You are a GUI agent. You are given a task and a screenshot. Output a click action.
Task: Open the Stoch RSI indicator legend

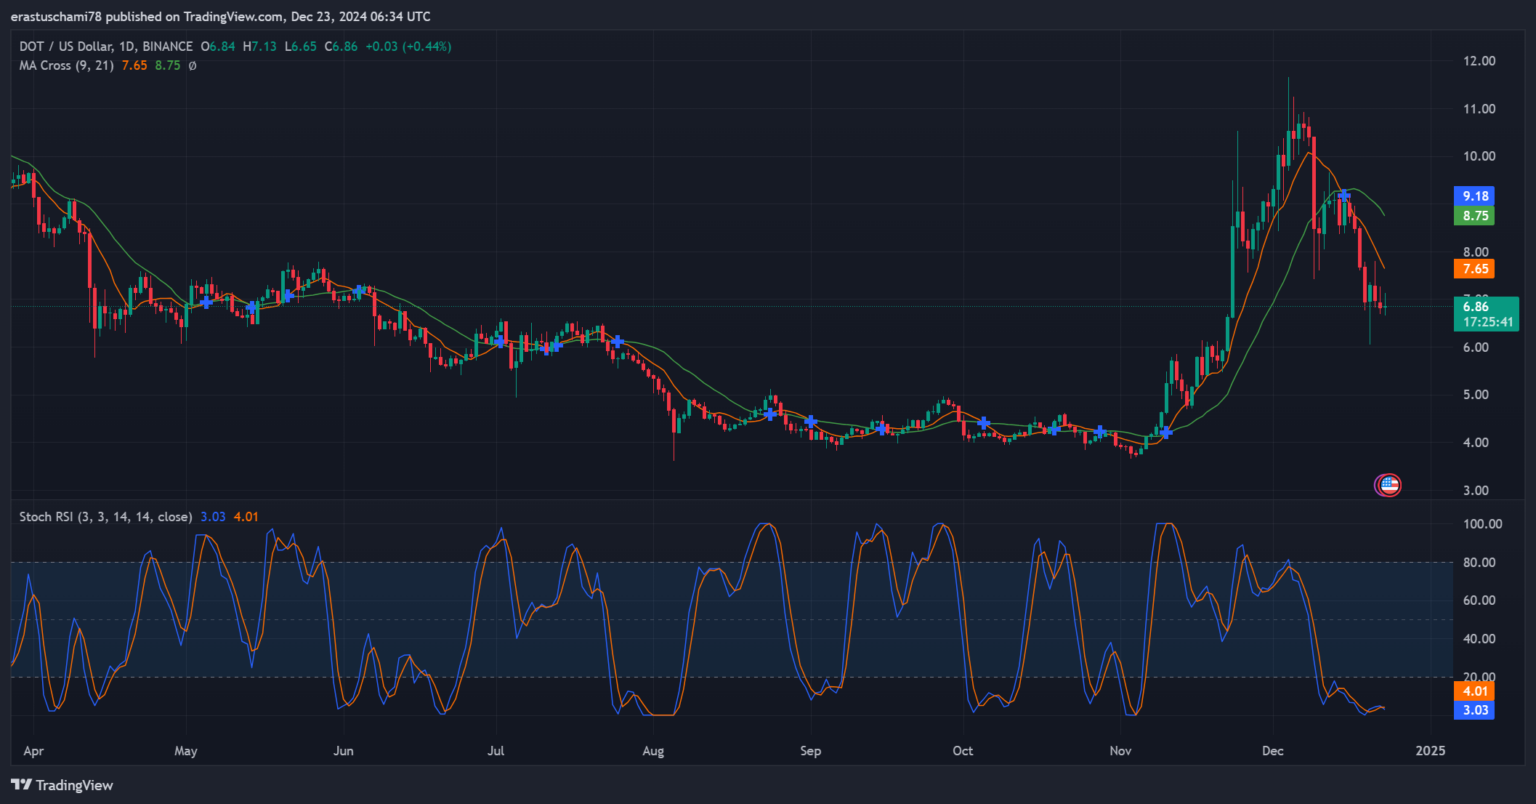(x=105, y=517)
